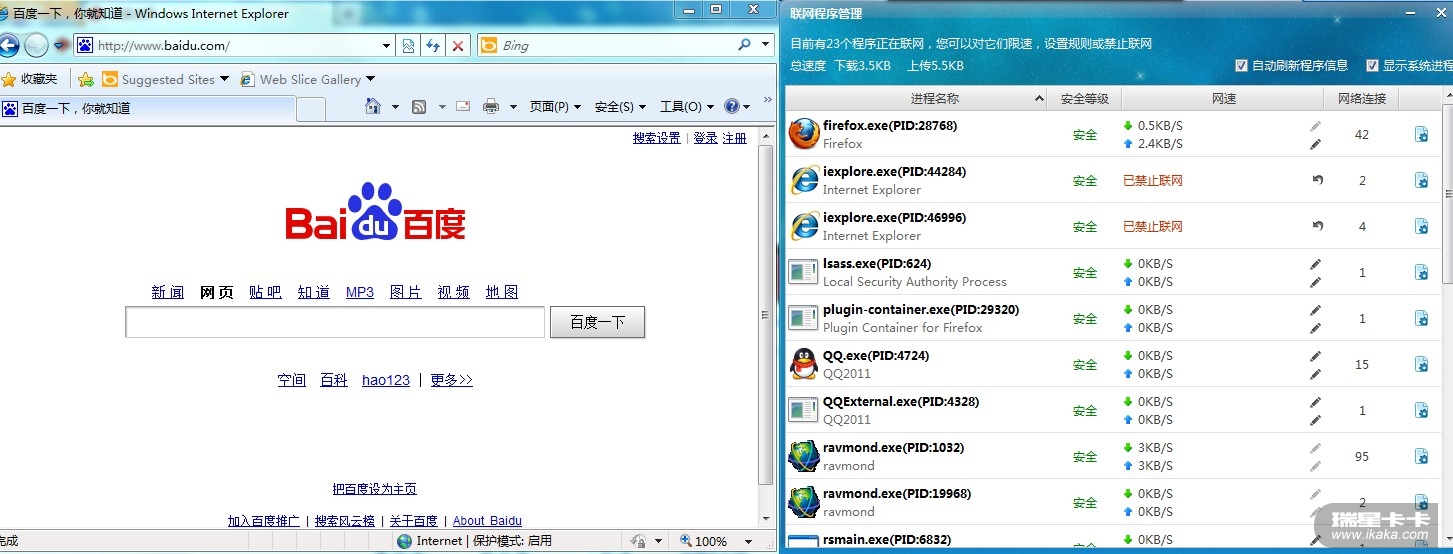1453x554 pixels.
Task: Click the Home icon in IE command bar
Action: [373, 106]
